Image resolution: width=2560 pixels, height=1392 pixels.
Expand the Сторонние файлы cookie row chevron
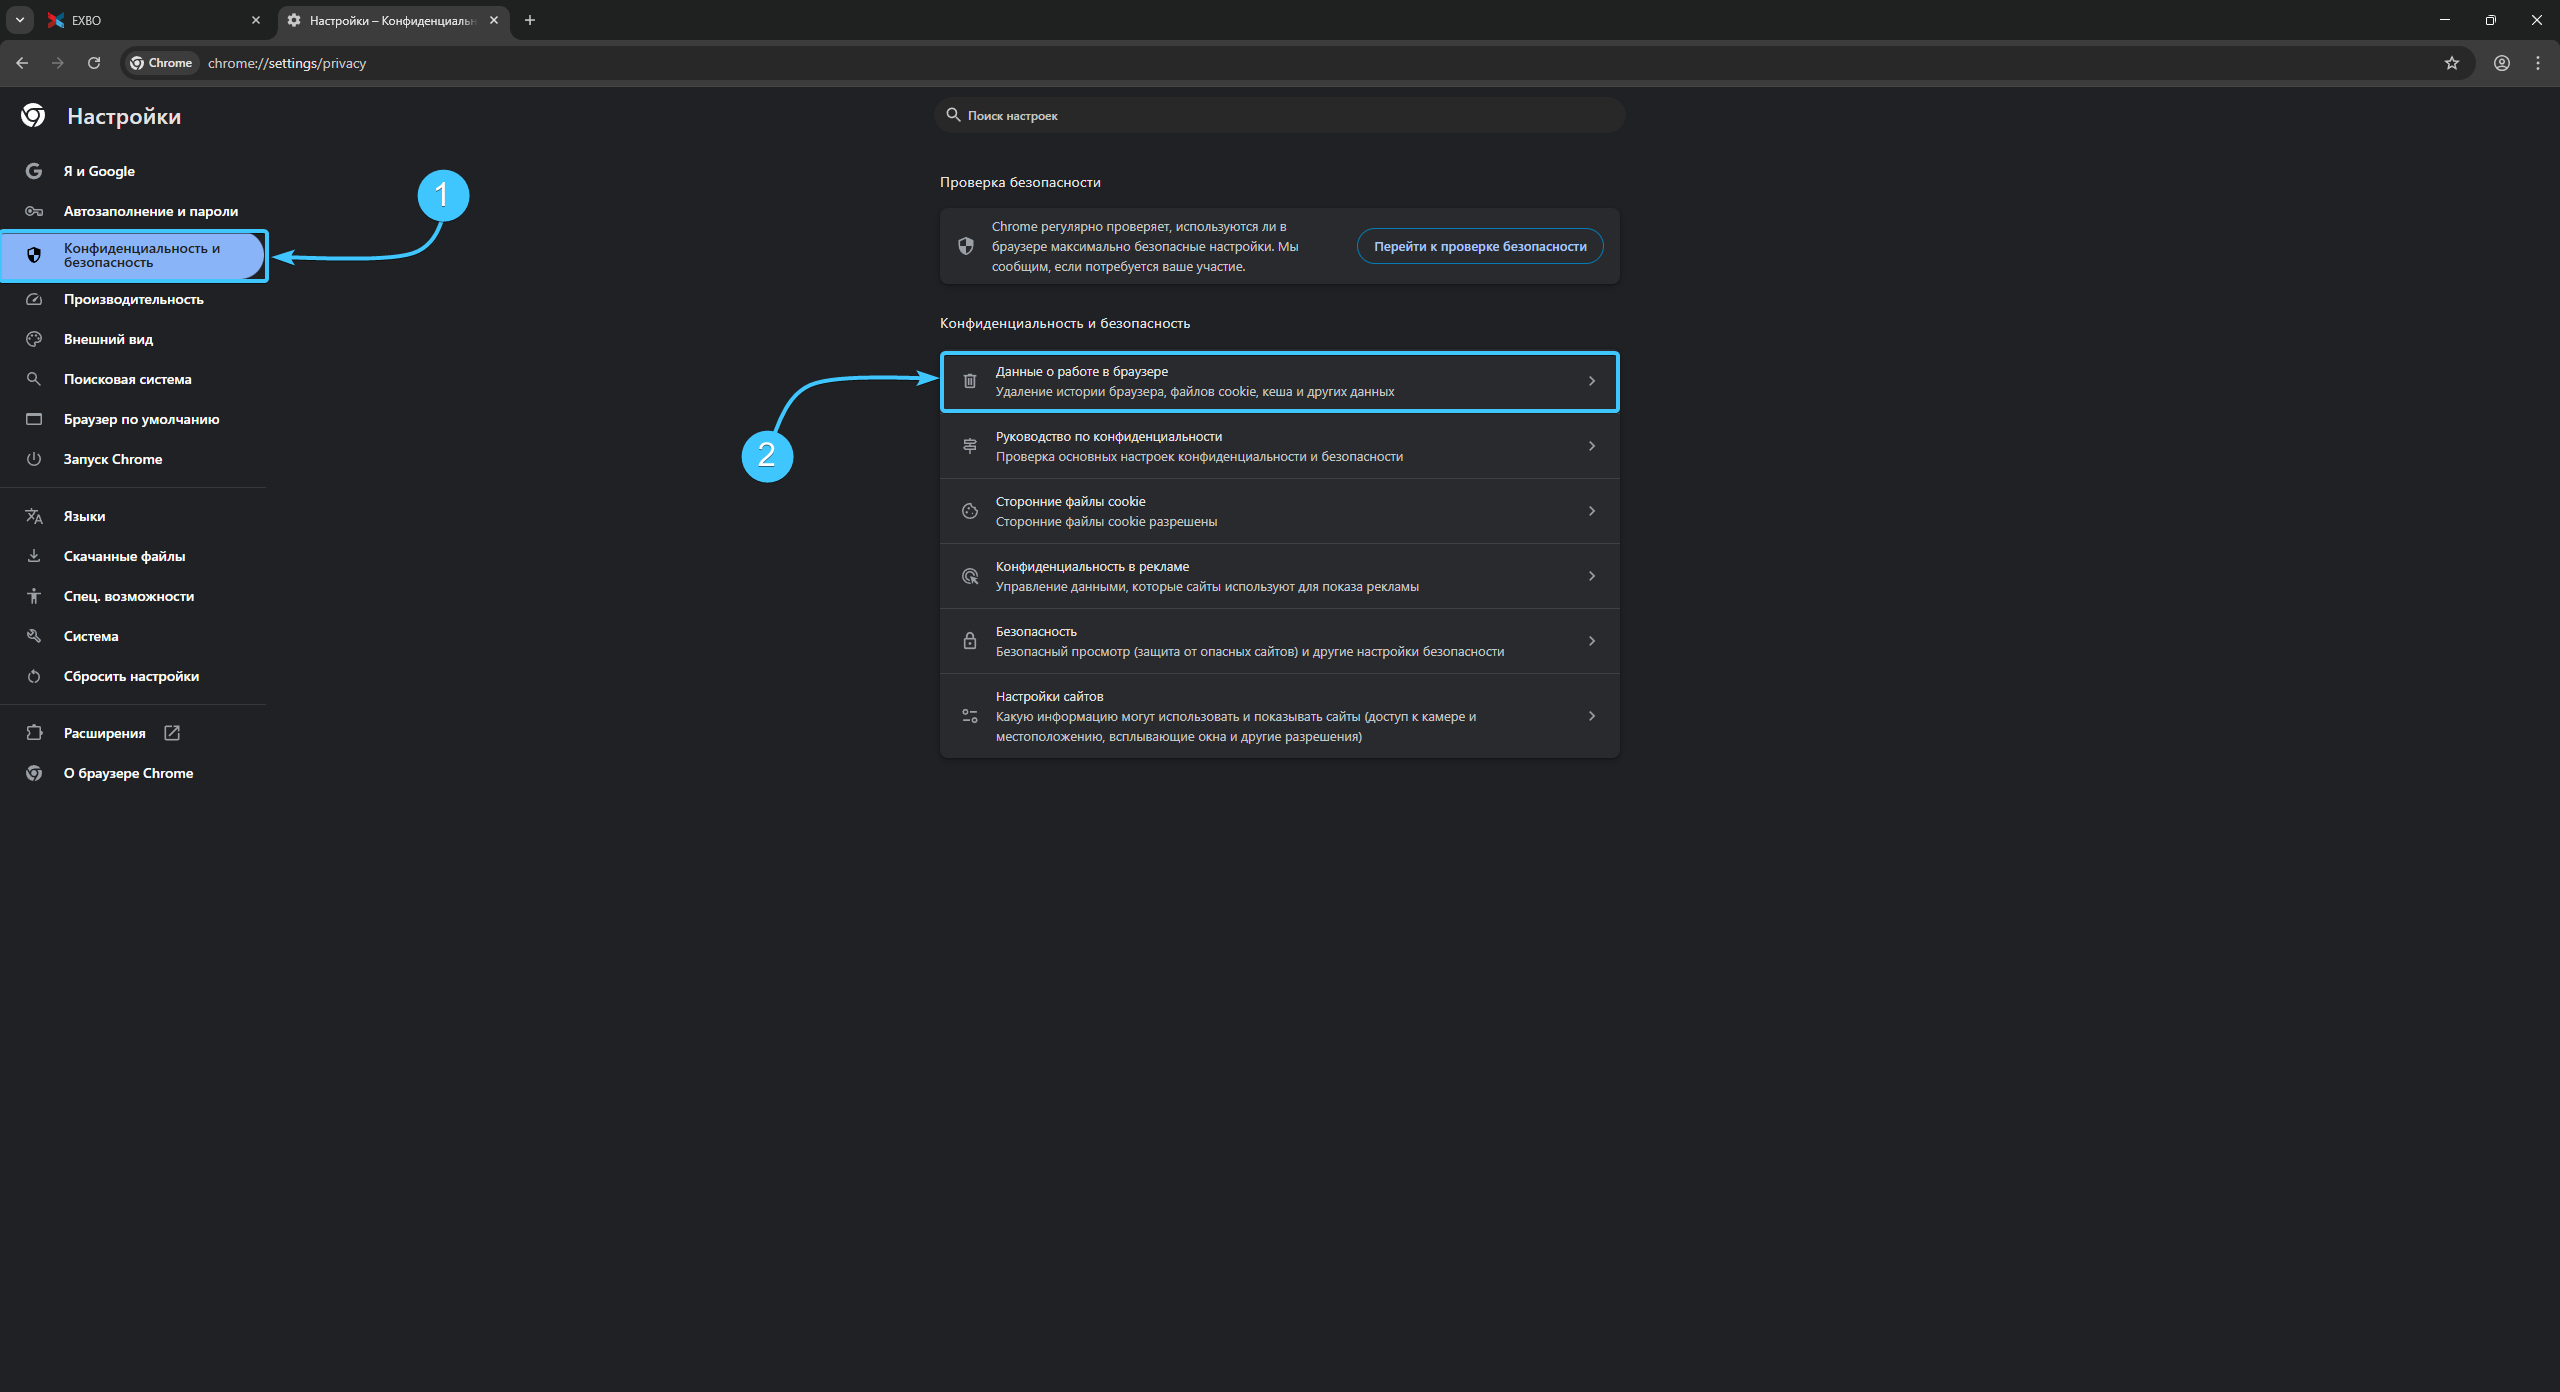1591,511
